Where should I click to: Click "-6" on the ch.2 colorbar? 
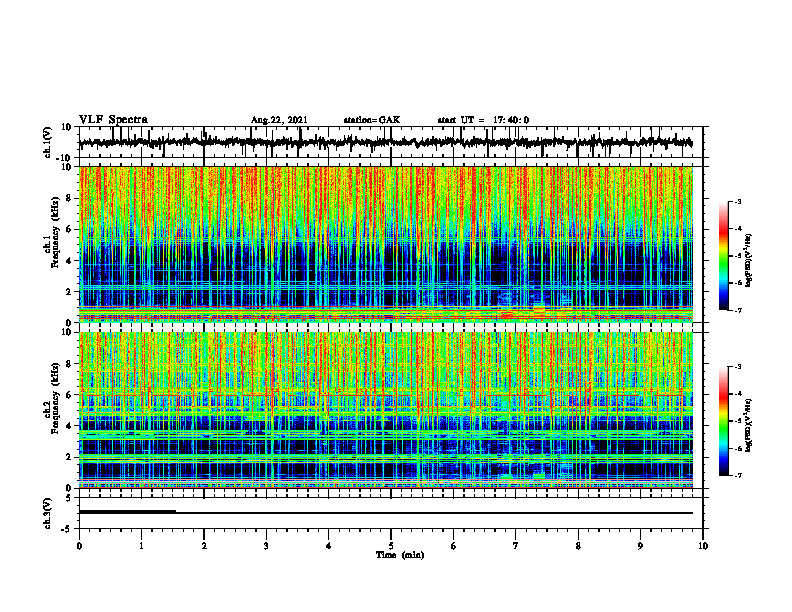[x=737, y=448]
